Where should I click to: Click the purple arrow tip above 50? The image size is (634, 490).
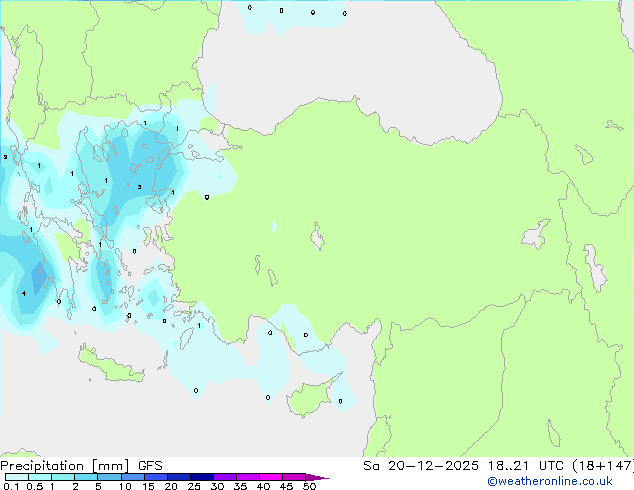coord(317,477)
